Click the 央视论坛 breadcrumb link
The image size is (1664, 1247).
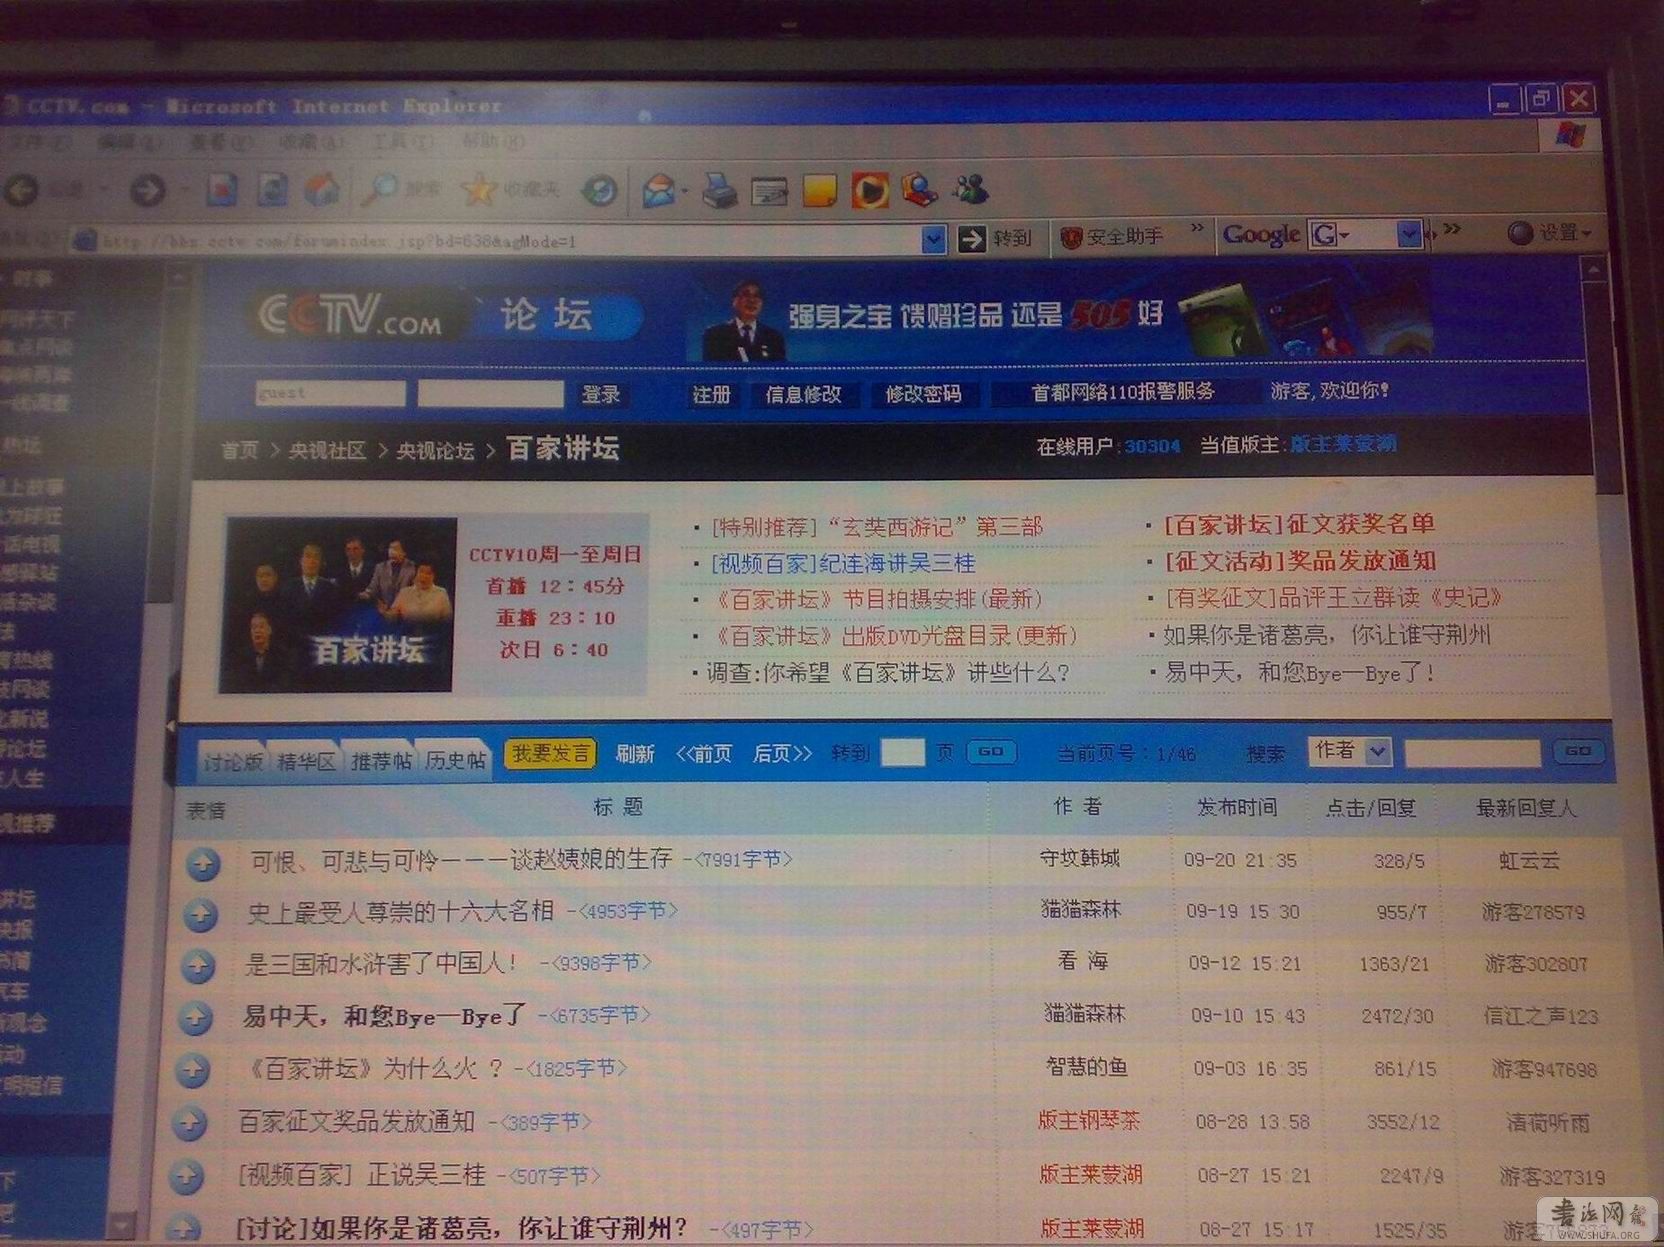(435, 451)
